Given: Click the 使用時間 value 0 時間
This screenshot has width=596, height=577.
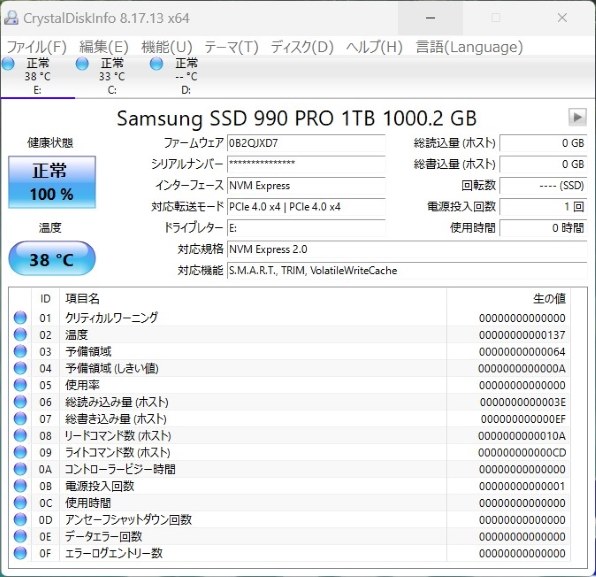Looking at the screenshot, I should point(543,228).
